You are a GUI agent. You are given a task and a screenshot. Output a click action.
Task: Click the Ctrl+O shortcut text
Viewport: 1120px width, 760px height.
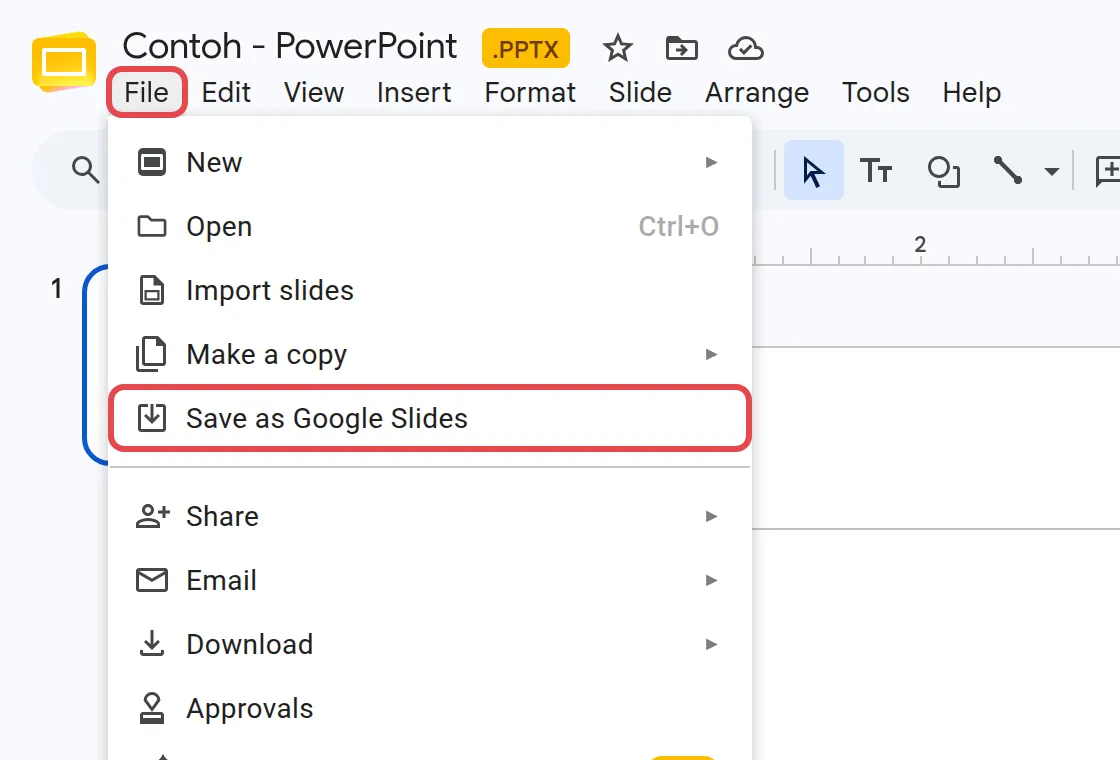[x=678, y=226]
